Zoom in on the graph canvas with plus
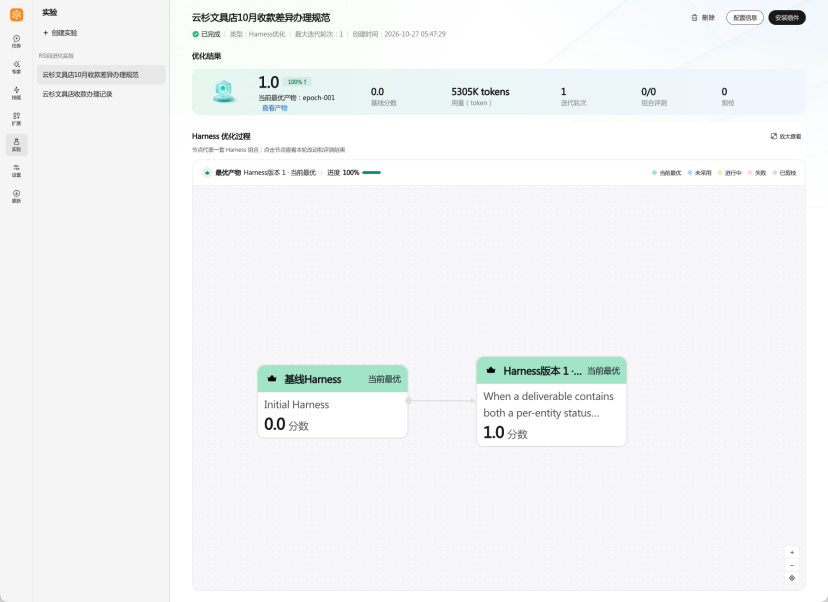The image size is (828, 602). point(792,552)
